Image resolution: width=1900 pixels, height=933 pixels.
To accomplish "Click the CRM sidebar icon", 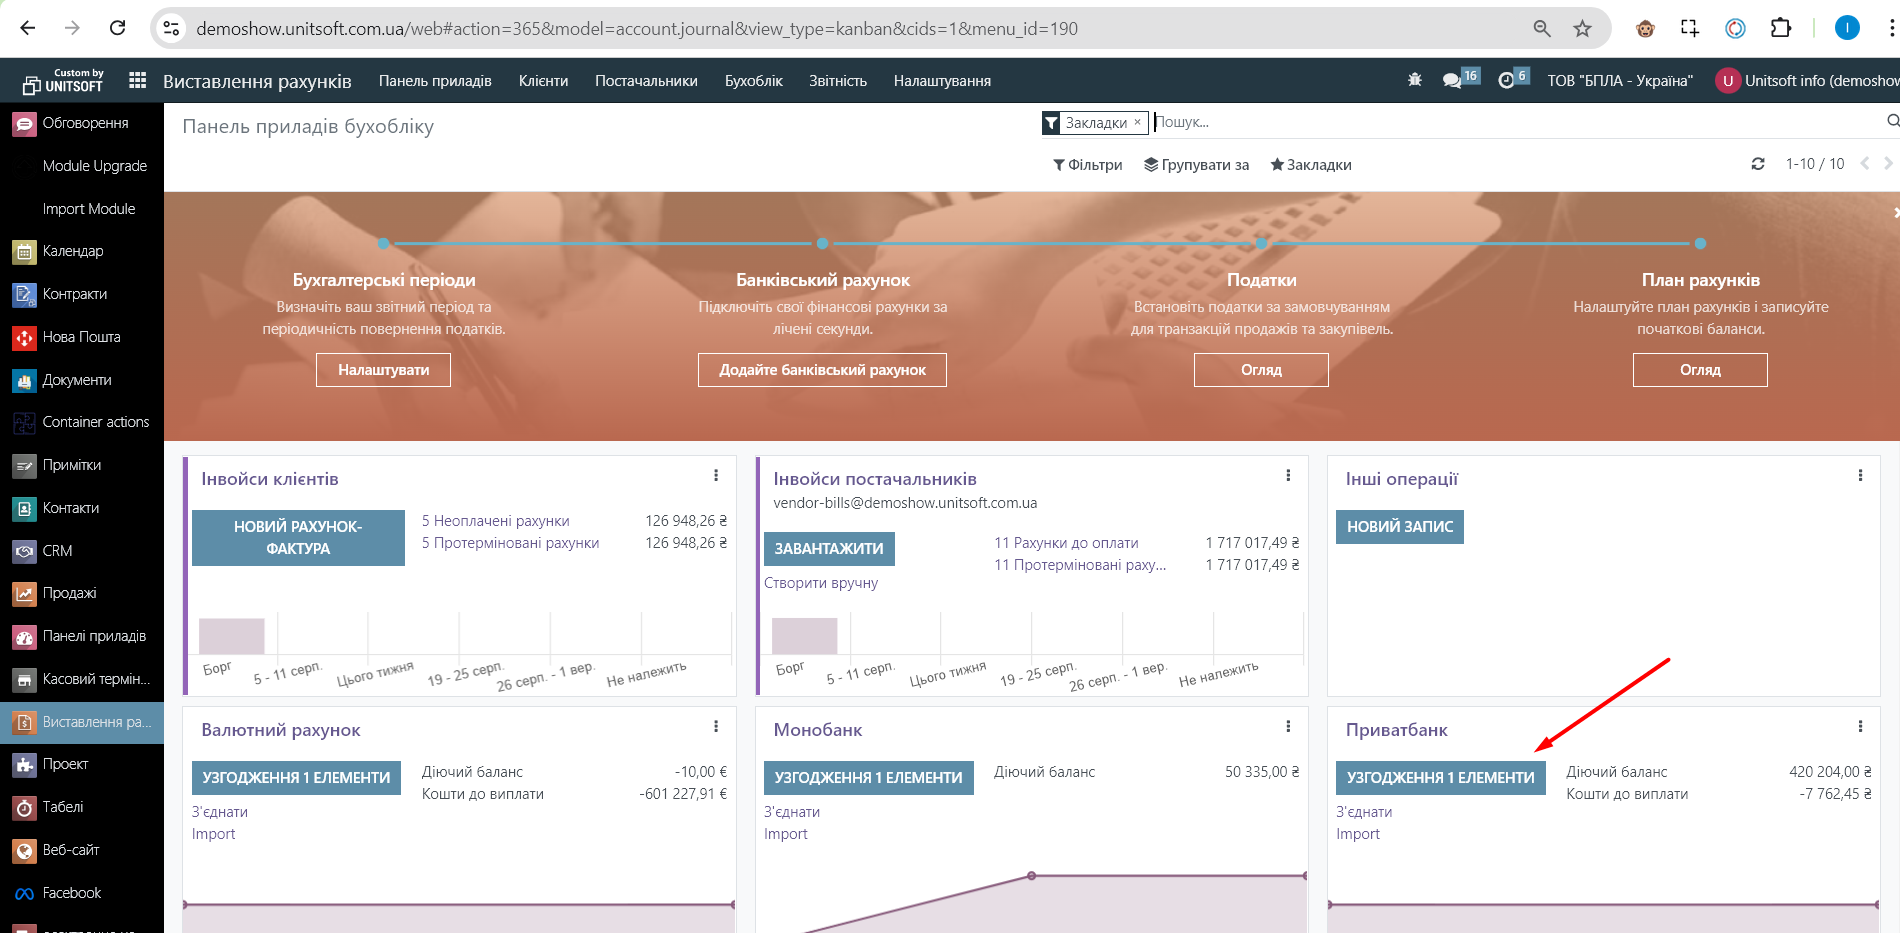I will [24, 551].
